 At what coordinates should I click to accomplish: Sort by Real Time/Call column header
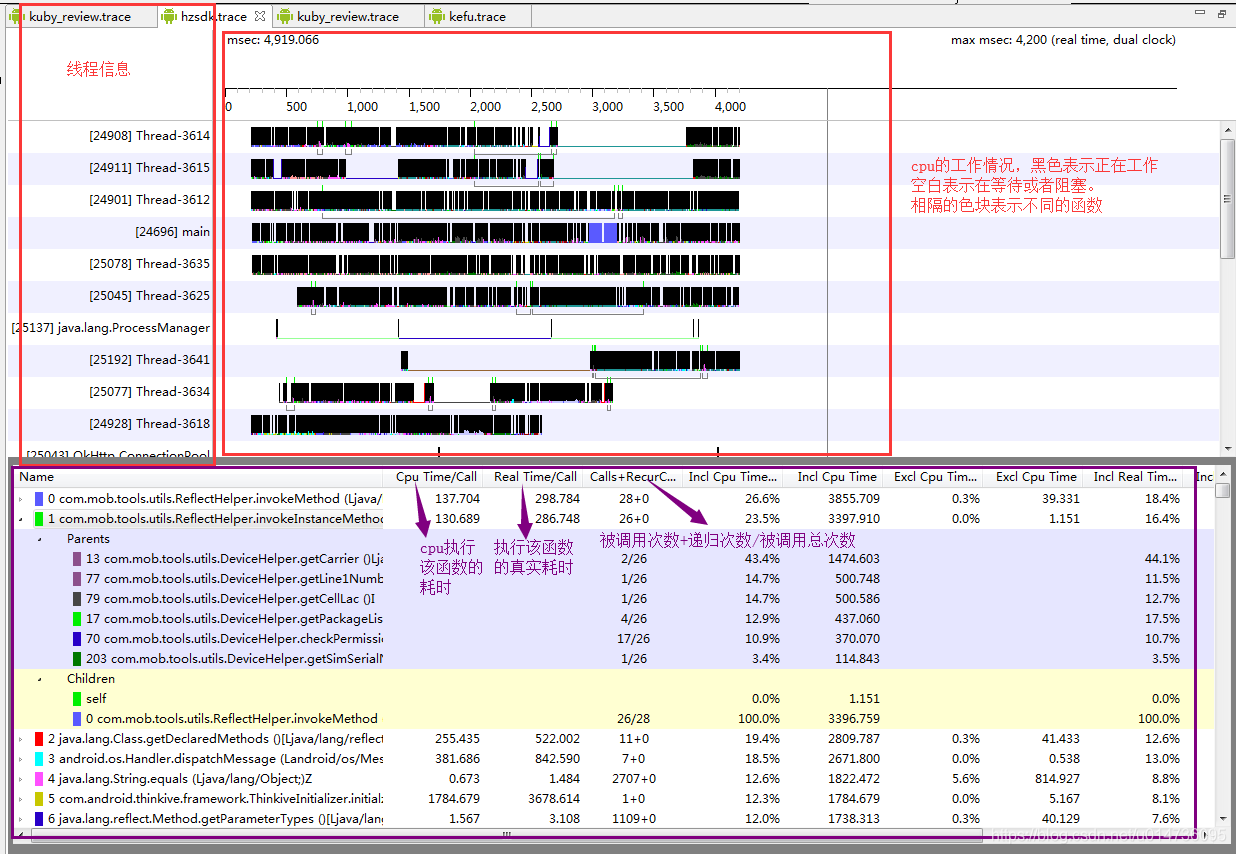click(x=534, y=477)
